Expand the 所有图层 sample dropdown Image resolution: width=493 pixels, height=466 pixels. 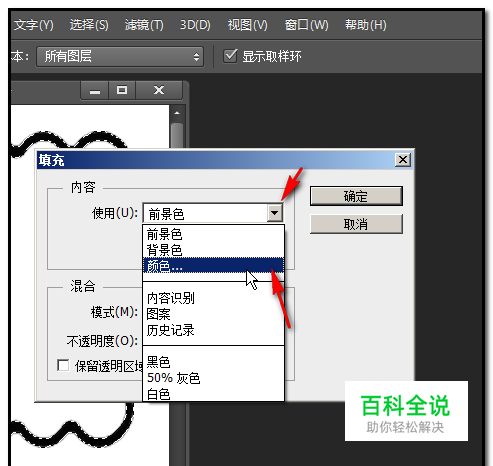(120, 56)
